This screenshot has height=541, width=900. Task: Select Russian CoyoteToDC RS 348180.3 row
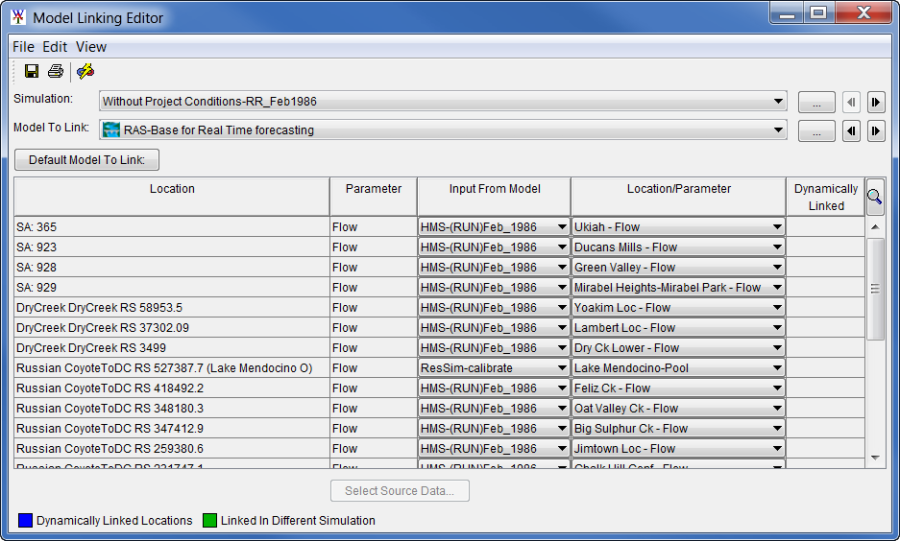tap(172, 408)
